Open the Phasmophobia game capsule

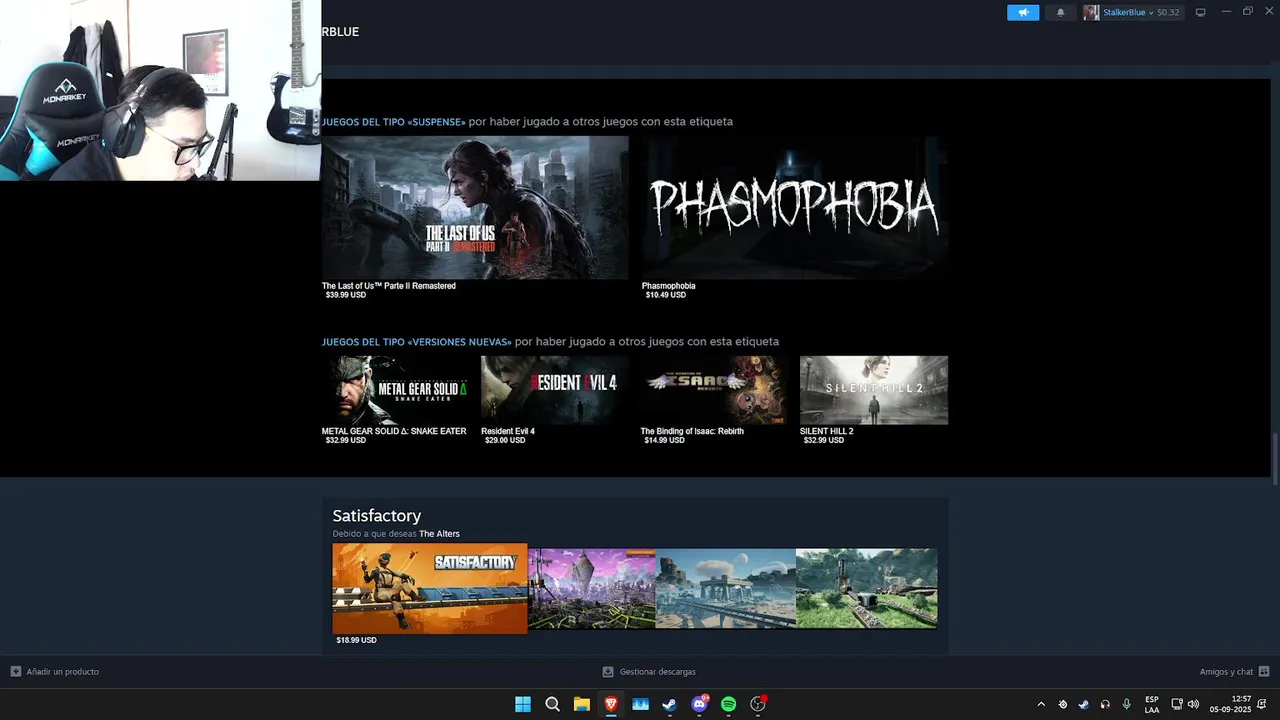click(x=795, y=207)
